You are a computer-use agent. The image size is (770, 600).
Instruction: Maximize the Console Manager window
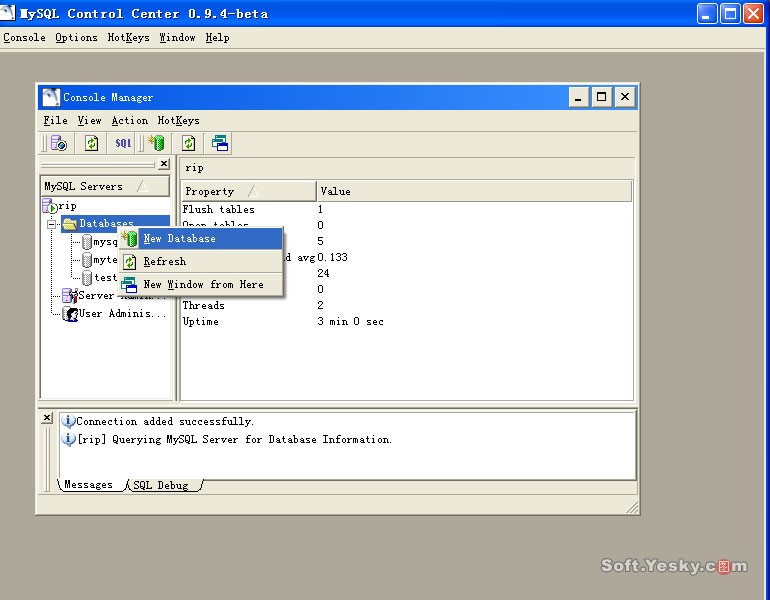point(602,97)
